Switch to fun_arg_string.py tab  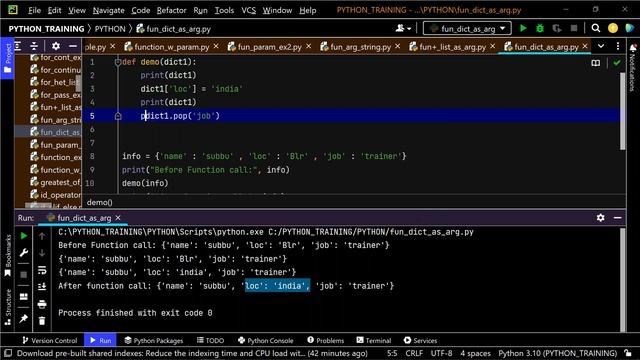[x=360, y=47]
